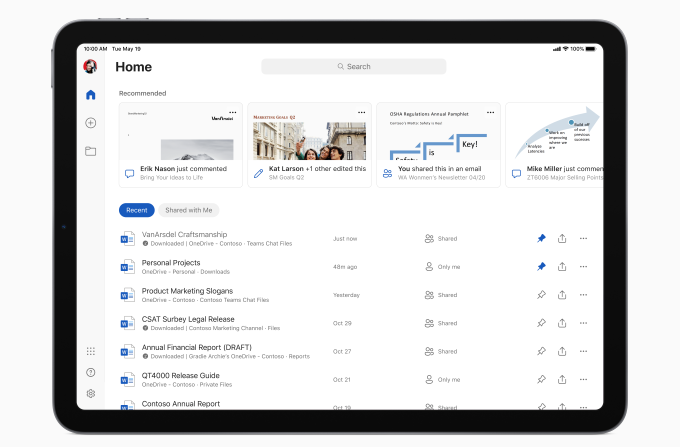
Task: Open the Marketing Goals Q2 card thumbnail
Action: click(309, 132)
